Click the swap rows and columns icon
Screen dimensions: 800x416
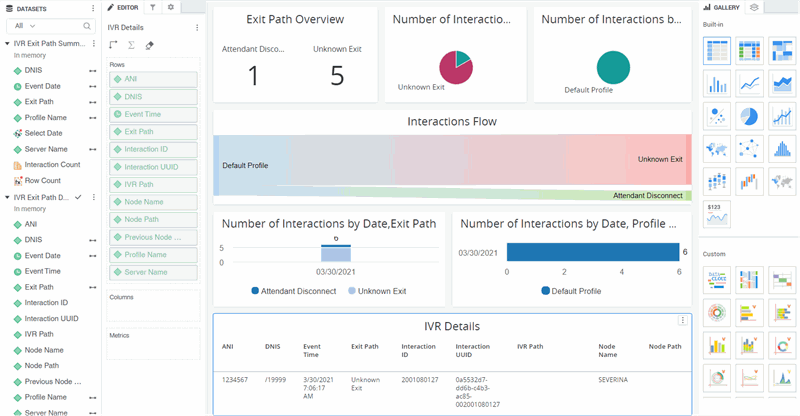click(x=113, y=45)
